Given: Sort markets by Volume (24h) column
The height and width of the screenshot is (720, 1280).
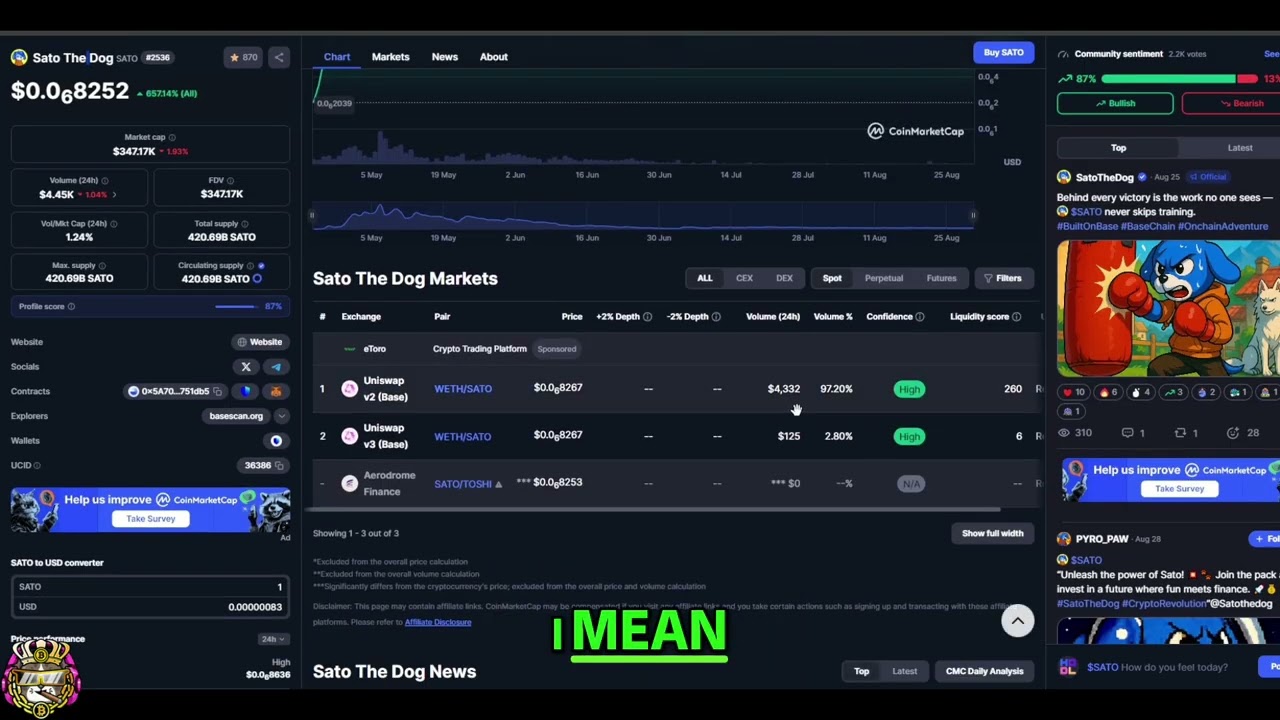Looking at the screenshot, I should click(772, 317).
